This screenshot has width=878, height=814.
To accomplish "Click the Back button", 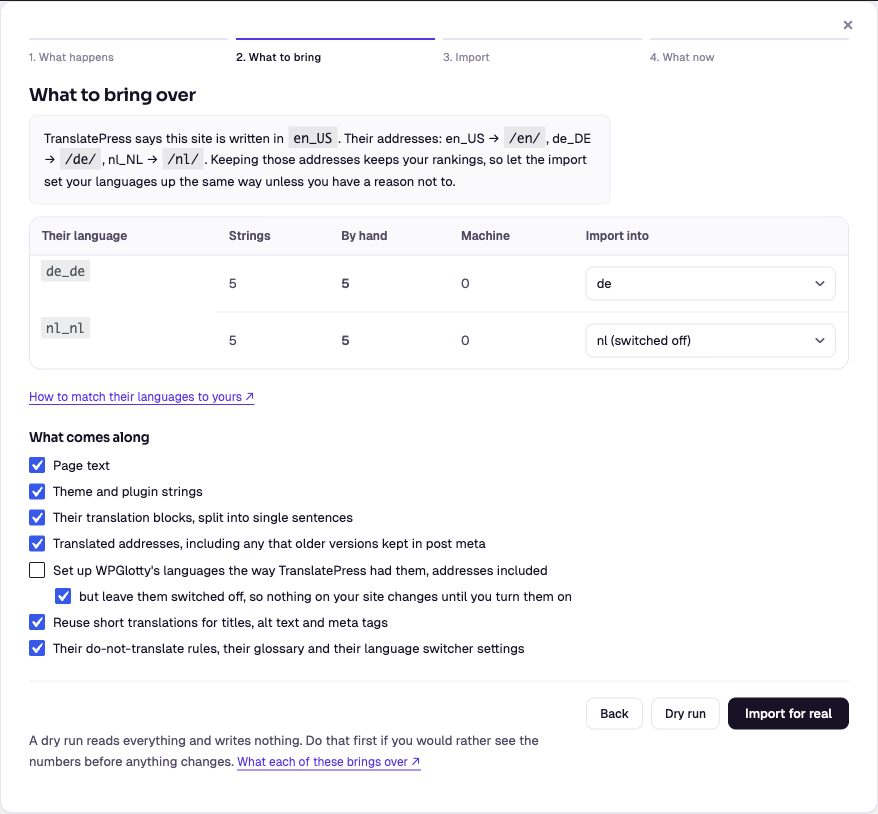I will pos(614,713).
